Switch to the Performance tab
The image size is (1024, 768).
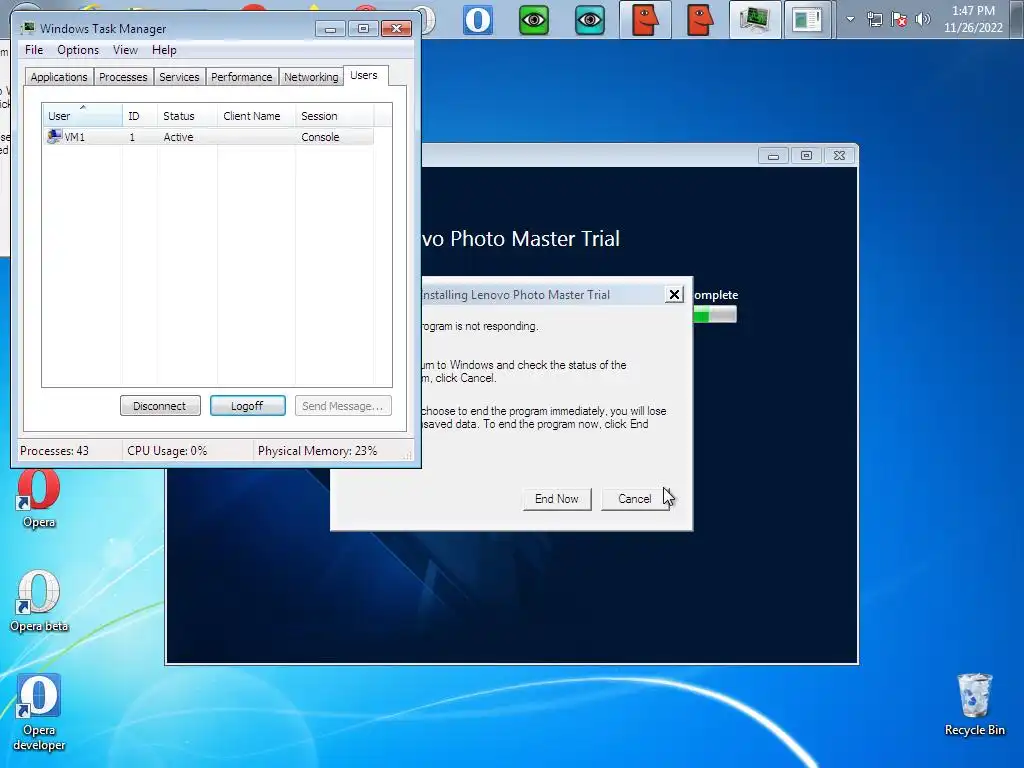[241, 77]
